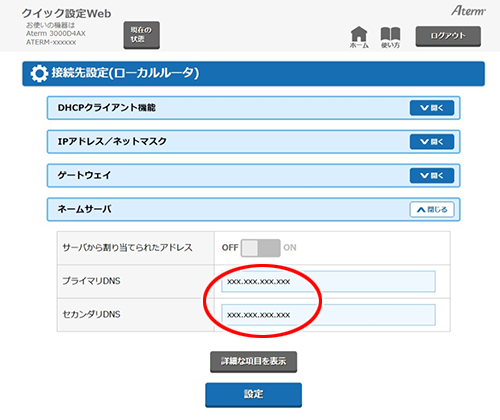The image size is (500, 420).
Task: Collapse the ネームサーバ section with 閉じる
Action: (x=432, y=210)
